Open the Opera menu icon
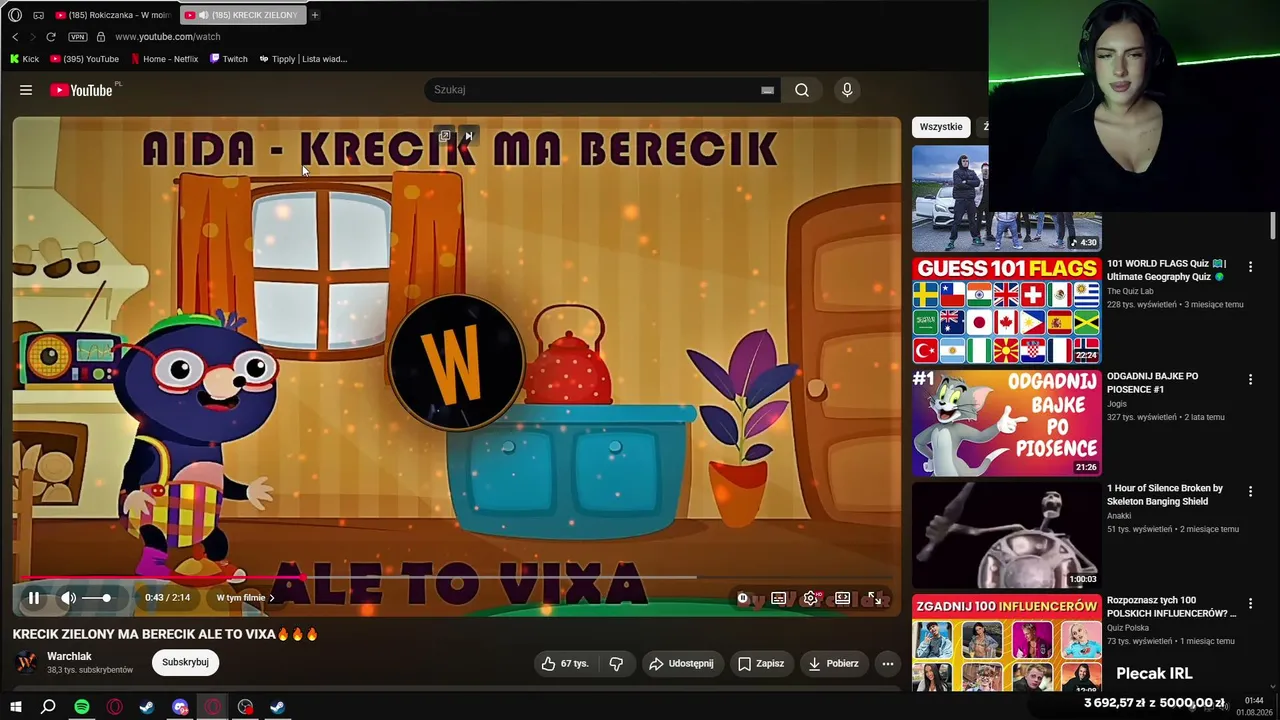The height and width of the screenshot is (720, 1280). pos(15,15)
